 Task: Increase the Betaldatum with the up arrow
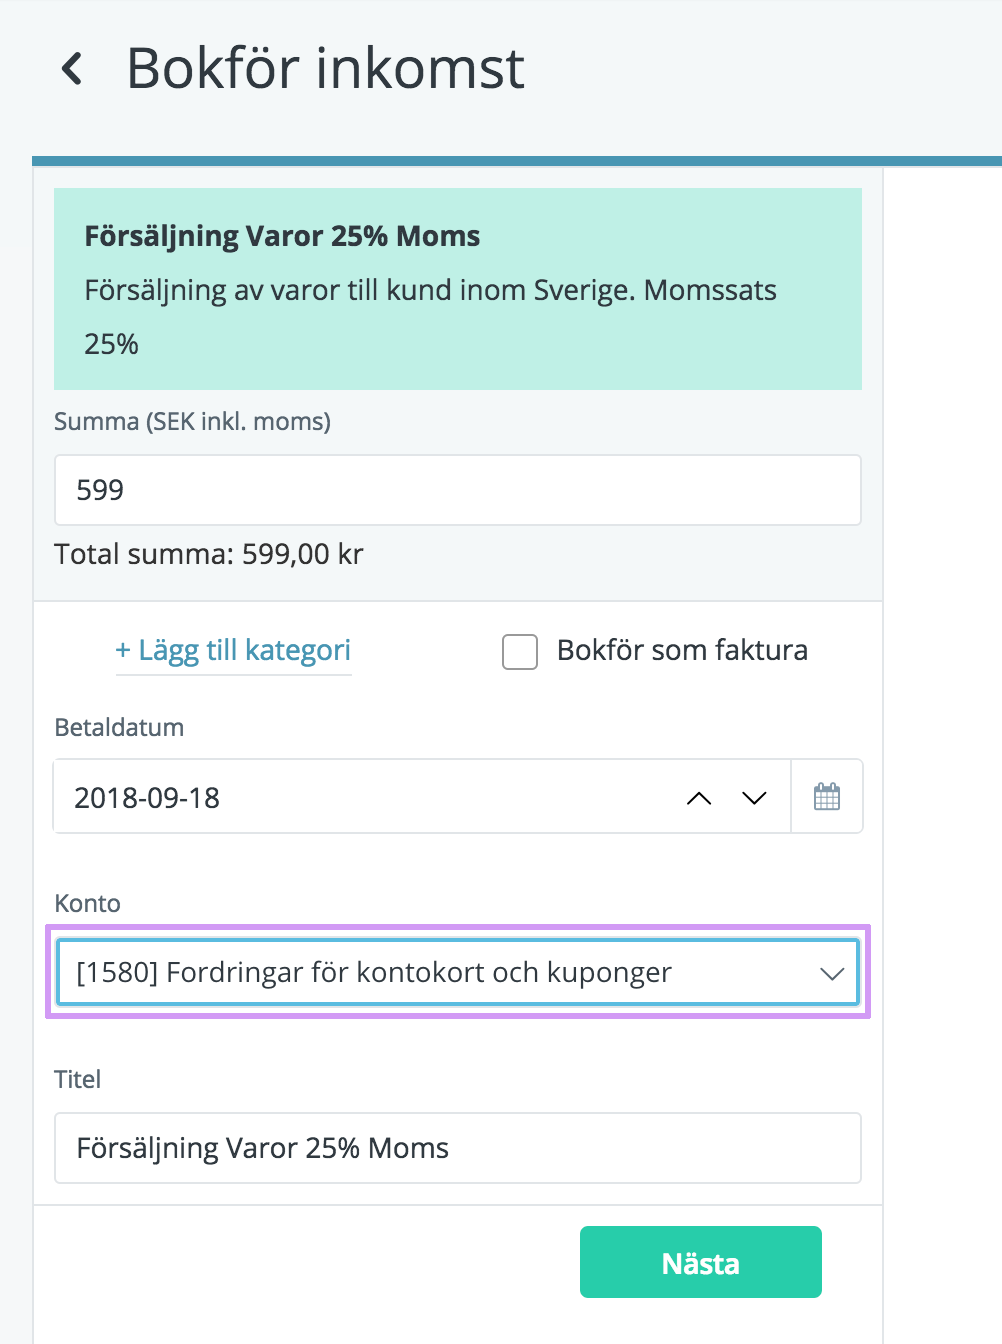699,798
